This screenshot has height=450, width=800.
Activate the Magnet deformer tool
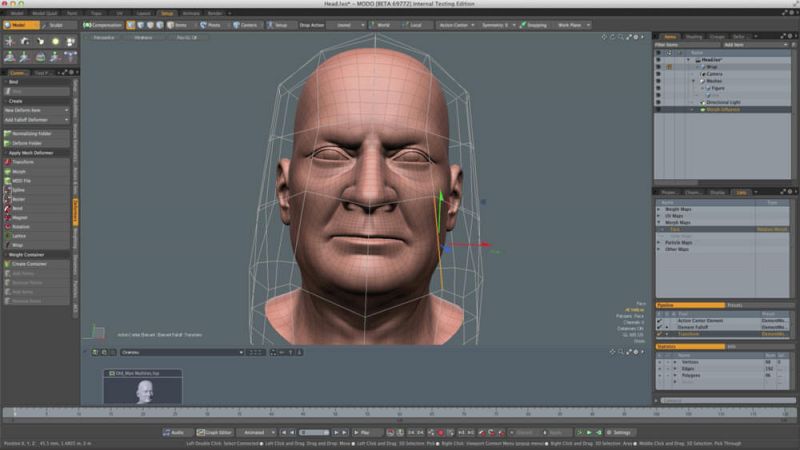coord(8,217)
